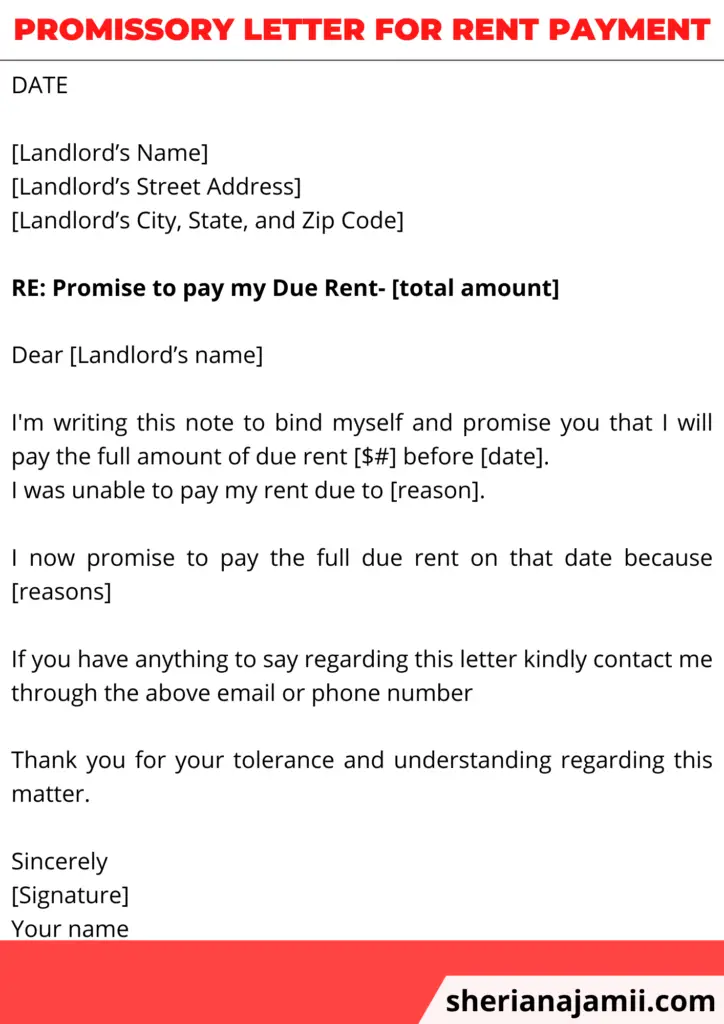Click the Dear [Landlord's name] salutation

[x=137, y=355]
